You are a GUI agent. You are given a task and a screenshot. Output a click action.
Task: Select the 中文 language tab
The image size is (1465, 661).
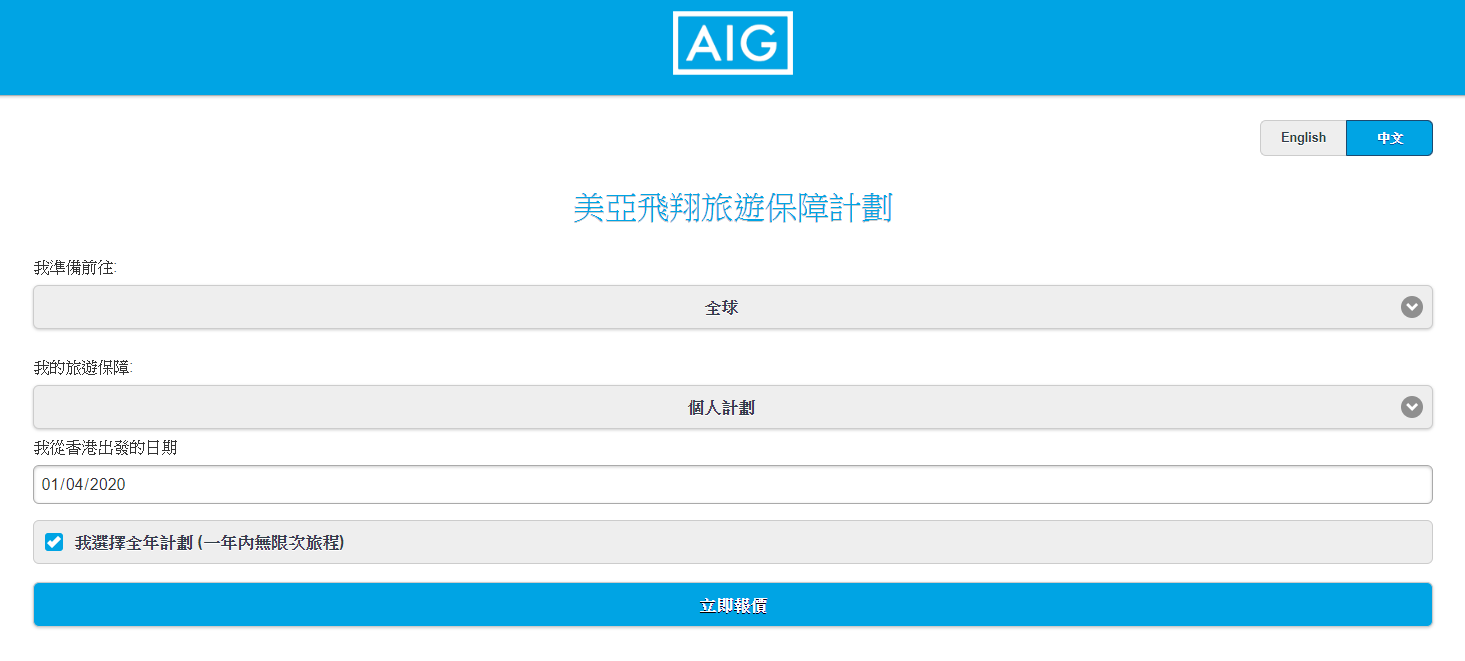(1389, 137)
